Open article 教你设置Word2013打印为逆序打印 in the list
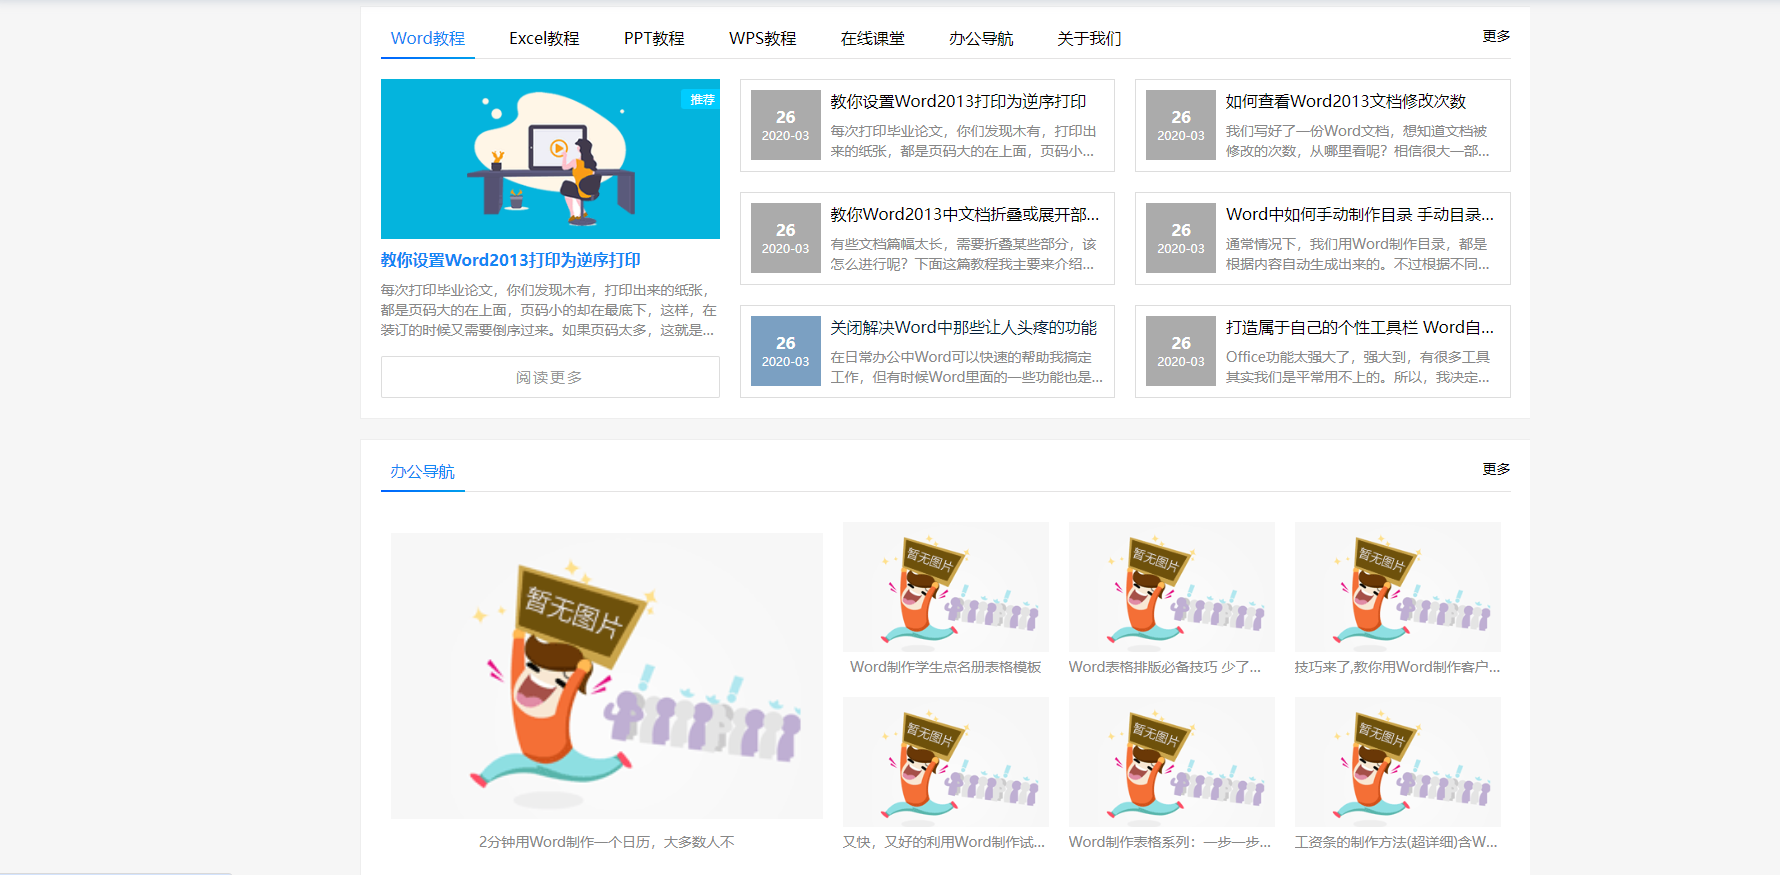1780x875 pixels. [958, 101]
